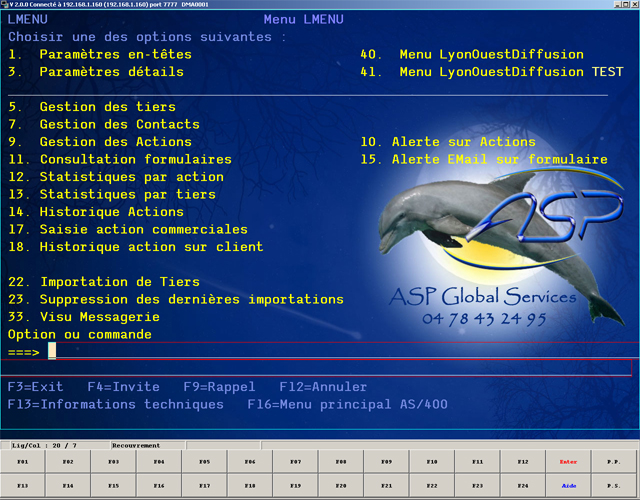
Task: Click F13=Informations techniques label
Action: pos(116,404)
